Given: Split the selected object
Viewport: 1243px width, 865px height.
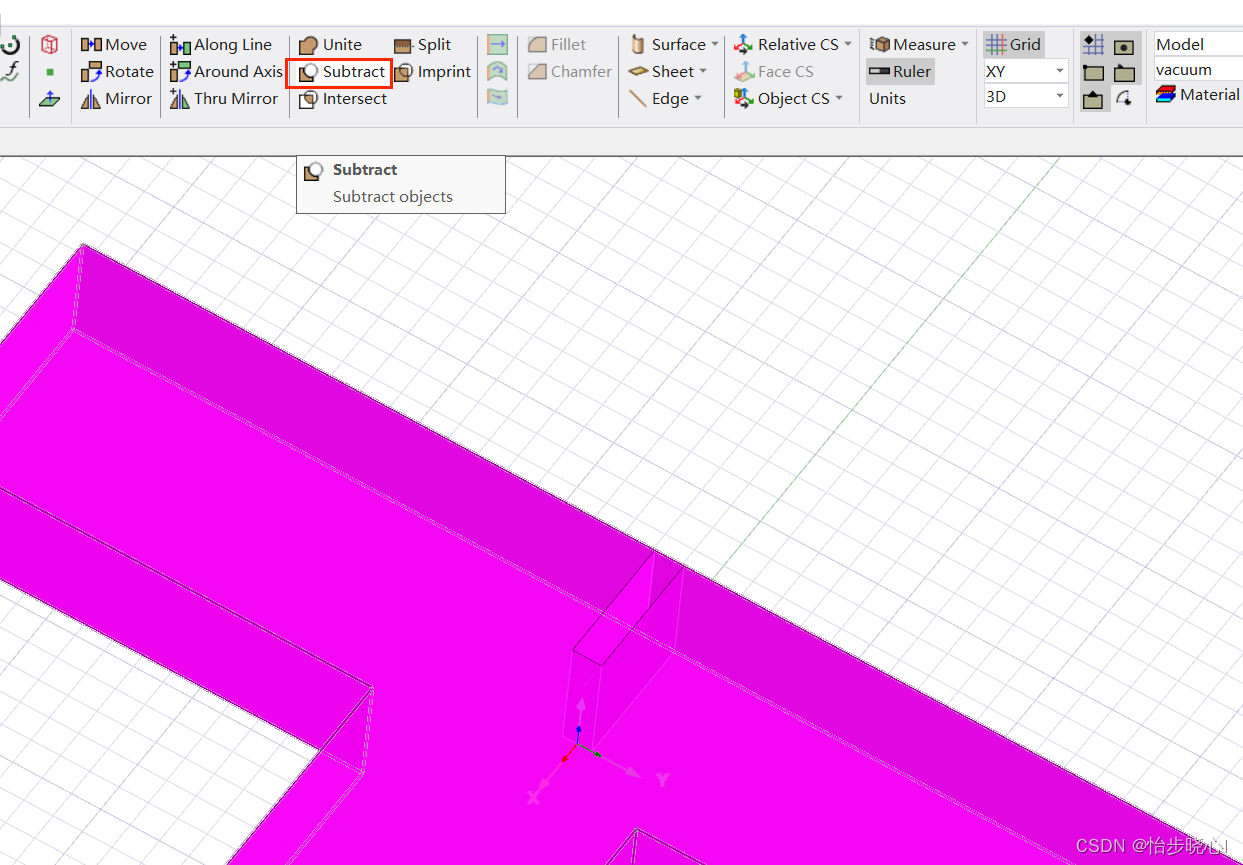Looking at the screenshot, I should (423, 45).
